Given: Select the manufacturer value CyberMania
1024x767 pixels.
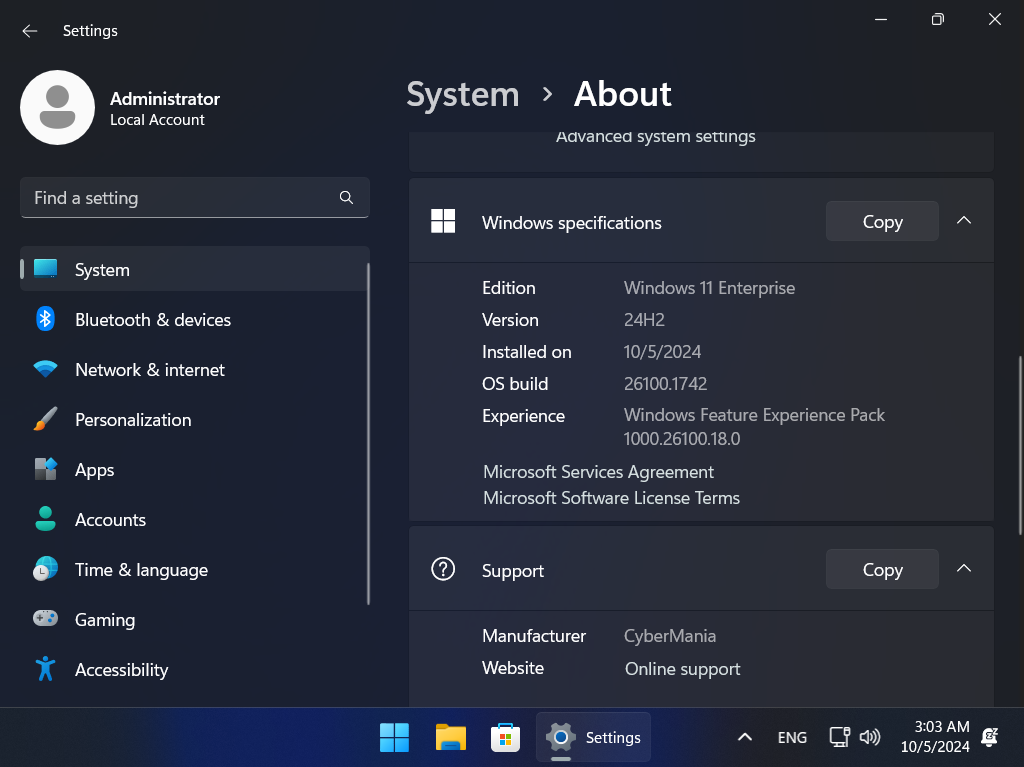Looking at the screenshot, I should pyautogui.click(x=670, y=636).
